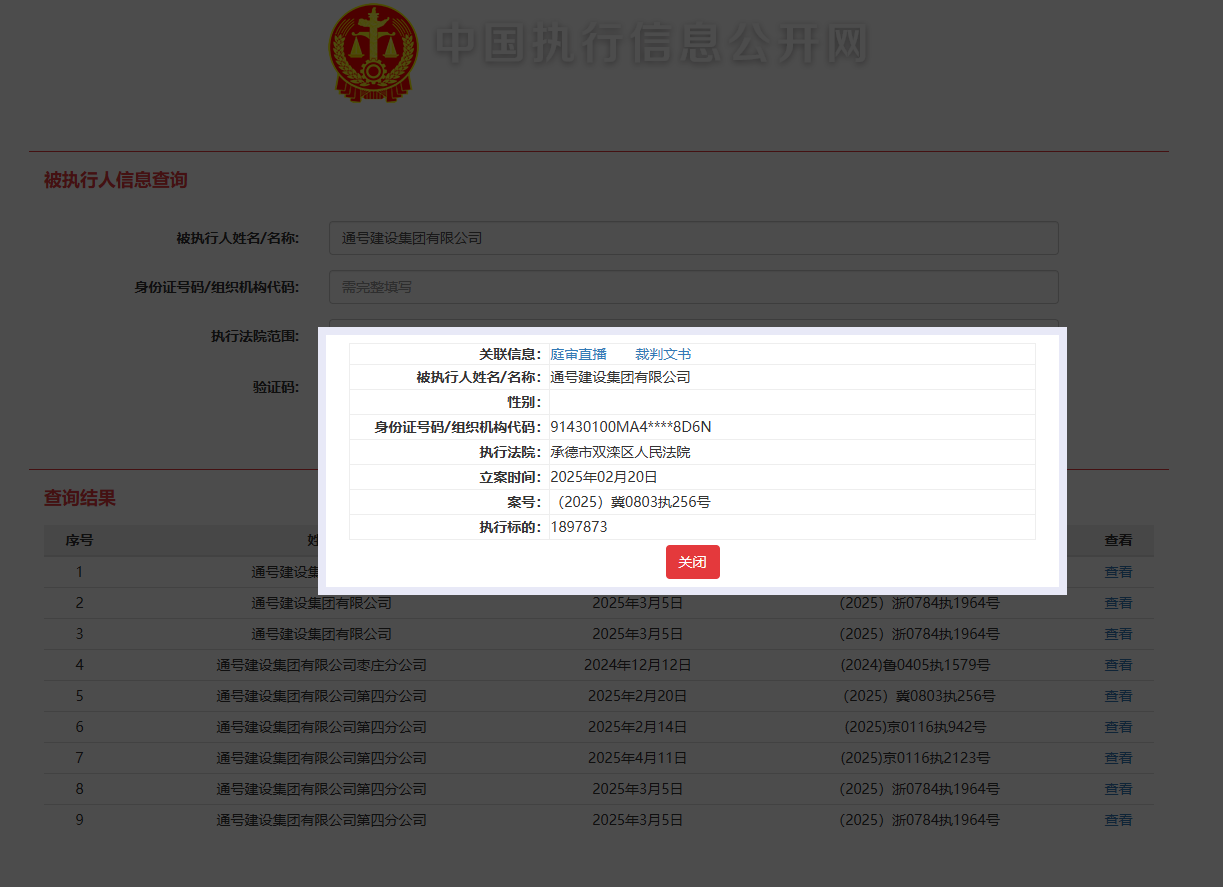The height and width of the screenshot is (887, 1223).
Task: Select the filing date 2025年02月20日 in popup
Action: tap(604, 477)
